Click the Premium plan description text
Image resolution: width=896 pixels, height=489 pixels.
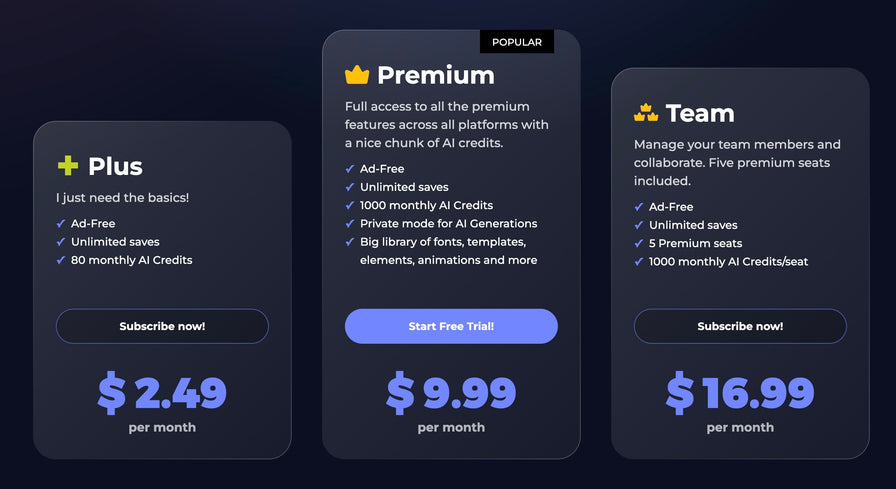click(x=446, y=124)
